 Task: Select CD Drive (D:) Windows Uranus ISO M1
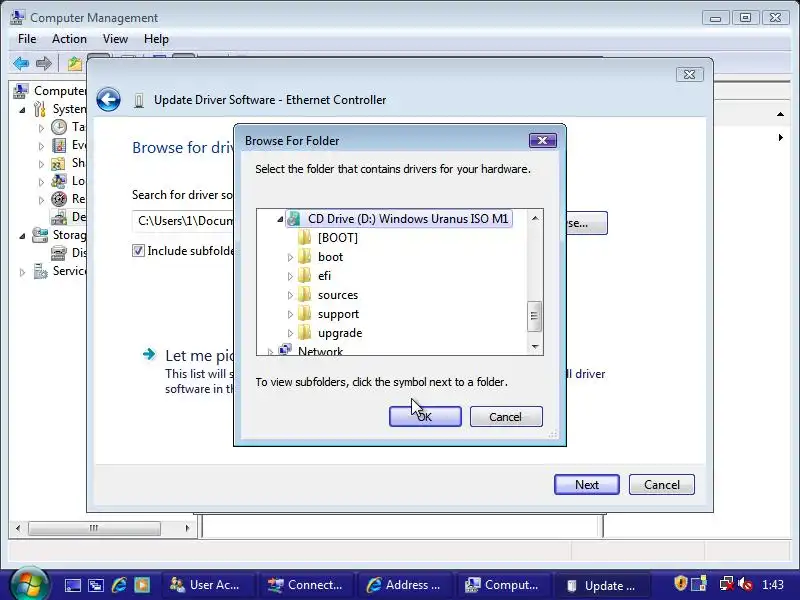(x=408, y=219)
